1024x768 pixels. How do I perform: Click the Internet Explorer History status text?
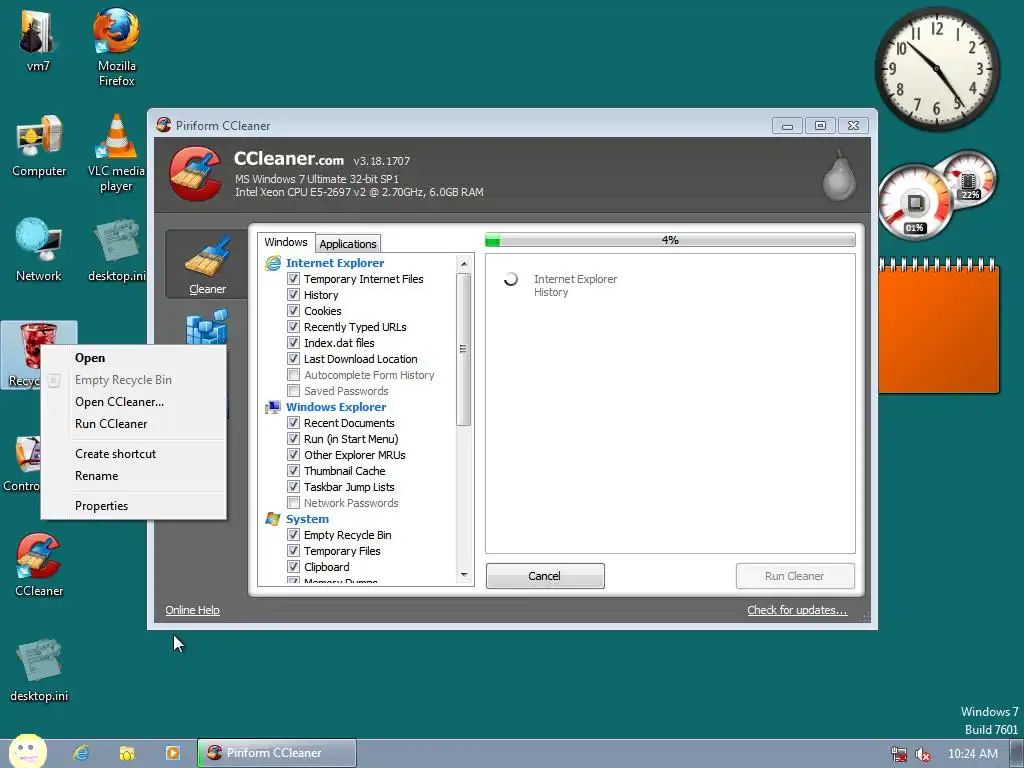575,285
